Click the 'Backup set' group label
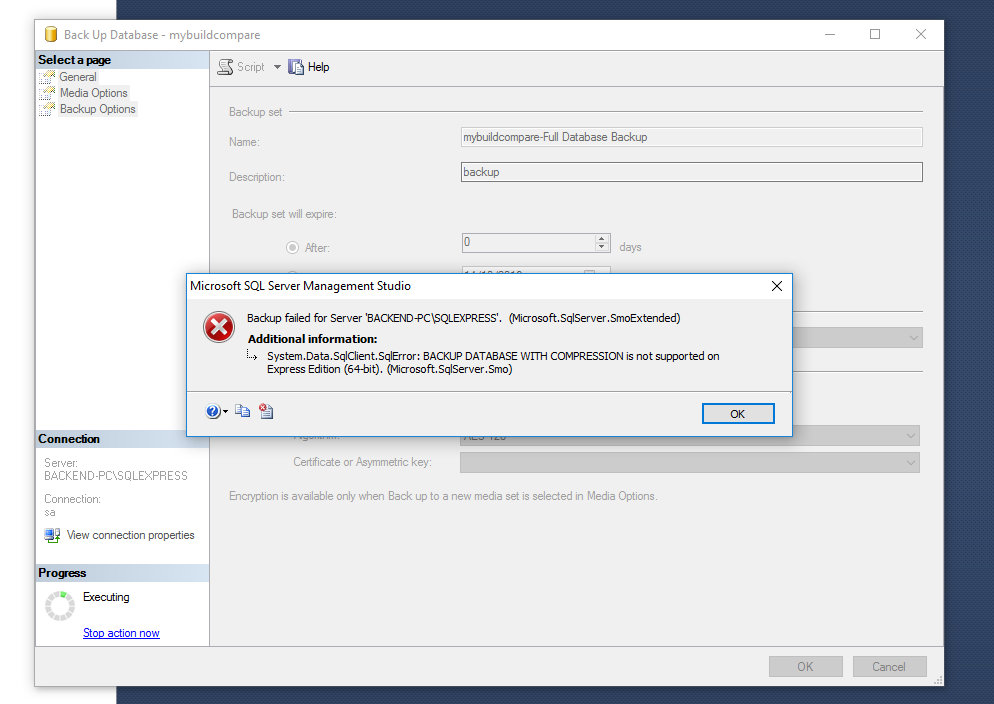 click(x=255, y=112)
